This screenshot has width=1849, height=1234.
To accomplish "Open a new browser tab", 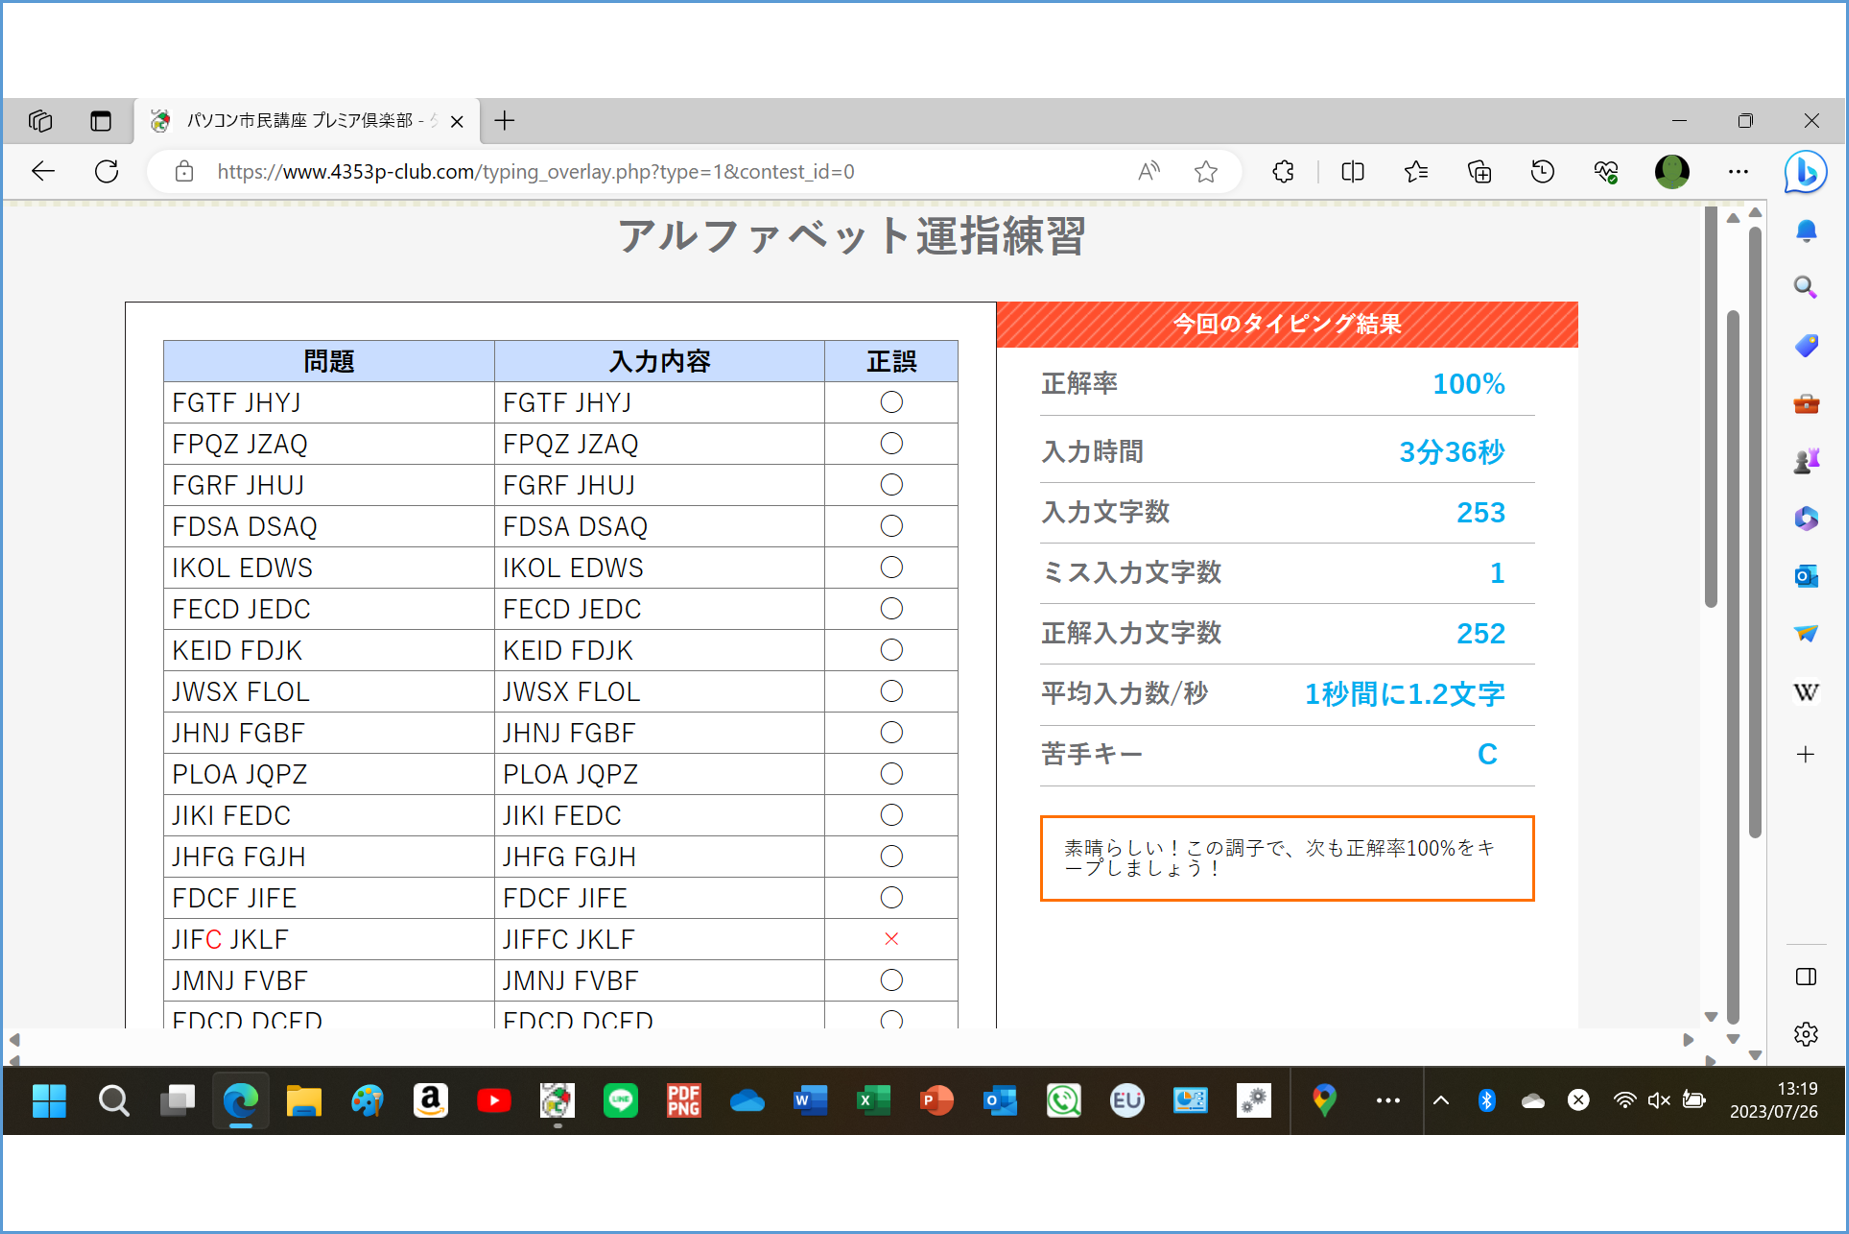I will (505, 121).
